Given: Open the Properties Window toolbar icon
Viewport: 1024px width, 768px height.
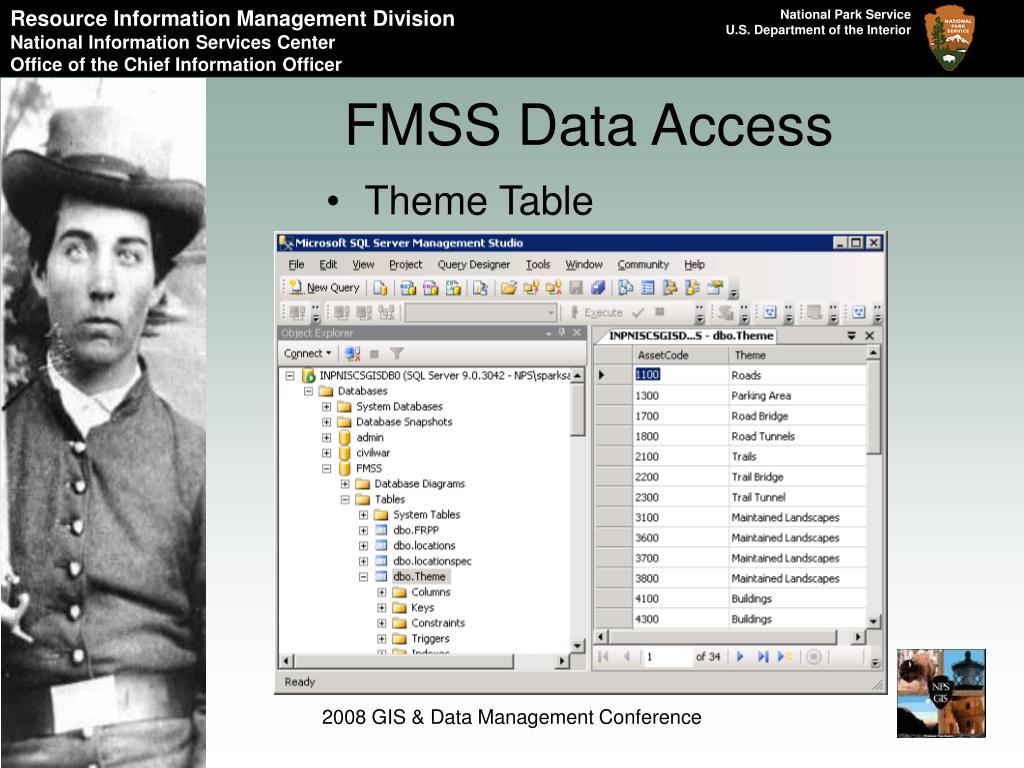Looking at the screenshot, I should (x=715, y=288).
